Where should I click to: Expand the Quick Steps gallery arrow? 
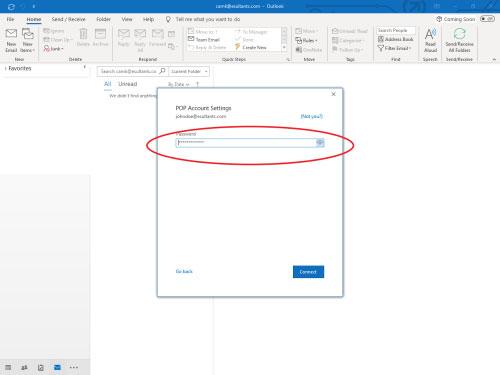(284, 48)
